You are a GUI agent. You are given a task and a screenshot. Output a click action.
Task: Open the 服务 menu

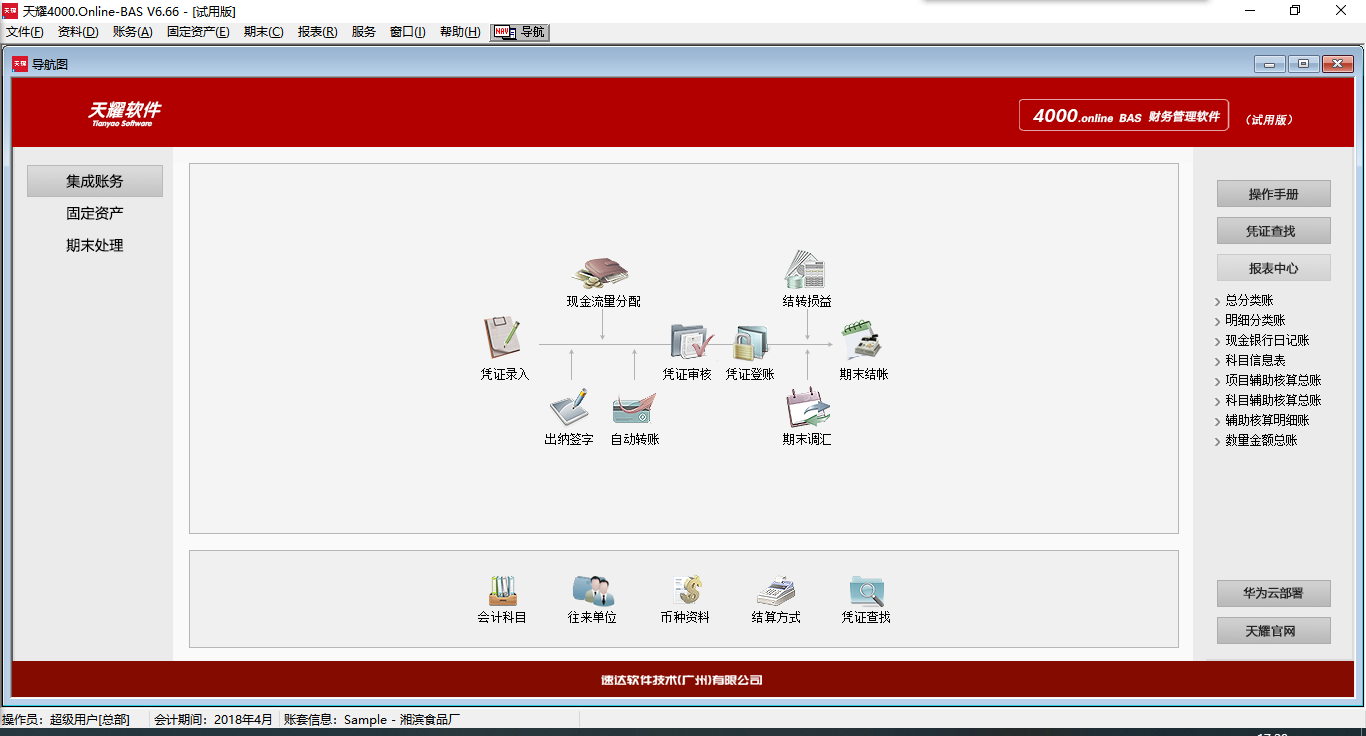tap(364, 32)
